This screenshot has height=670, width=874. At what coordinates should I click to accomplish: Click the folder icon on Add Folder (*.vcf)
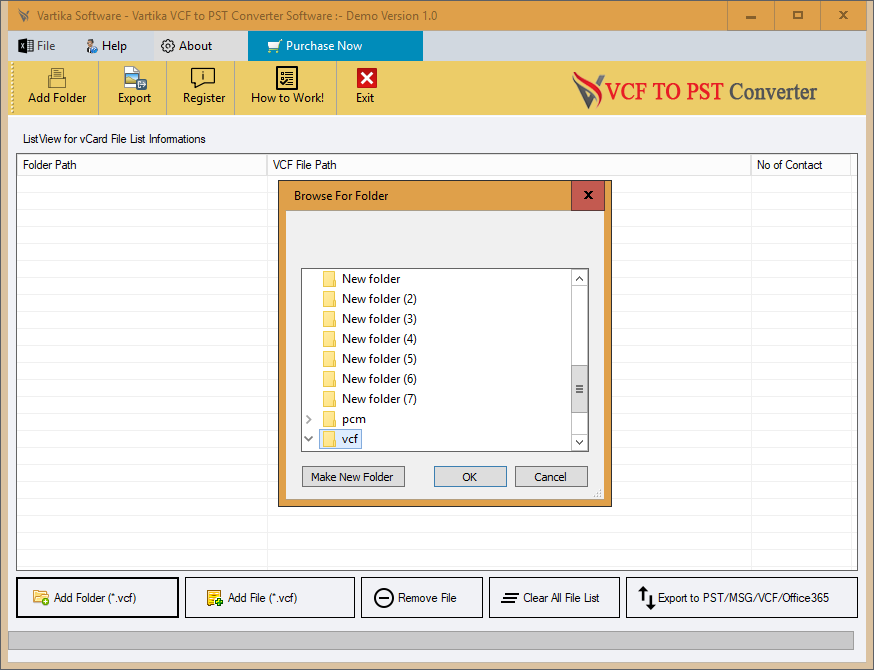tap(41, 598)
